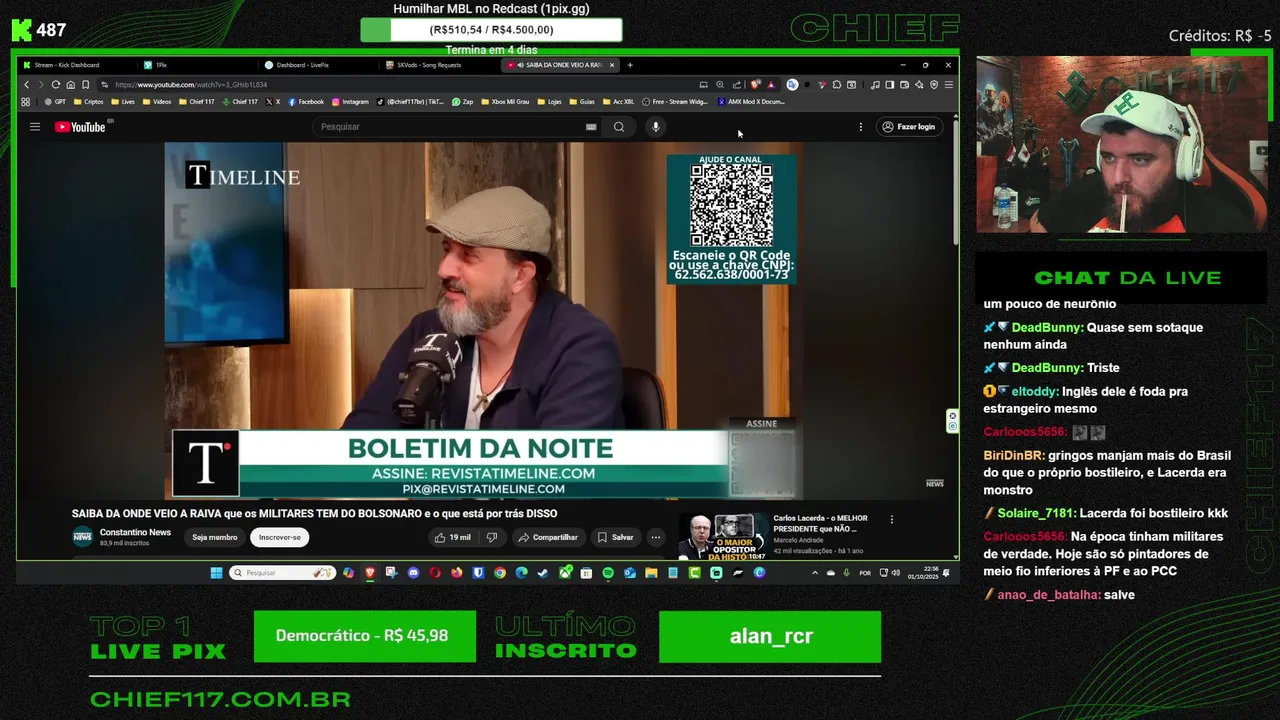Open the GPT bookmark

point(56,102)
